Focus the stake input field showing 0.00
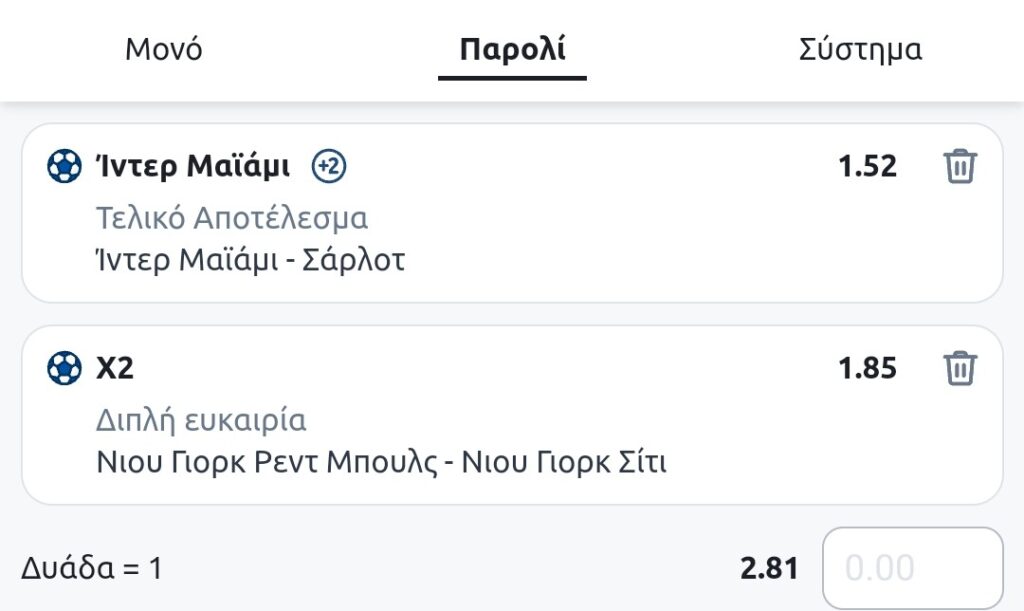The image size is (1024, 611). (x=912, y=569)
